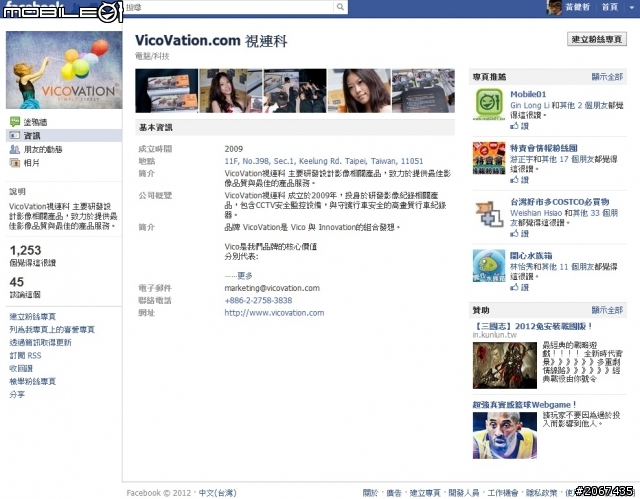Click the marketing@vicovation.com email text

pyautogui.click(x=272, y=288)
